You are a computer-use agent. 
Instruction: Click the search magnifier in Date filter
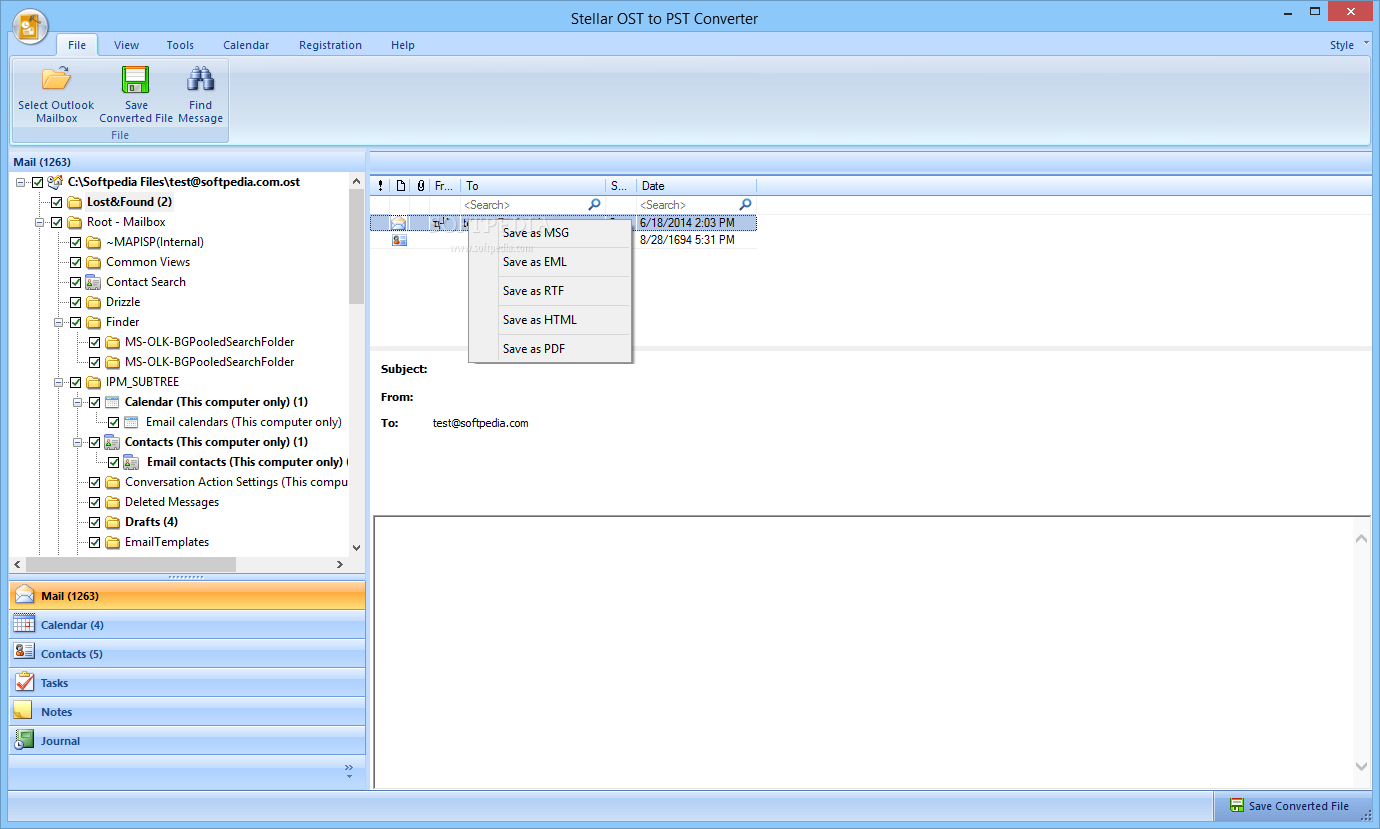745,204
